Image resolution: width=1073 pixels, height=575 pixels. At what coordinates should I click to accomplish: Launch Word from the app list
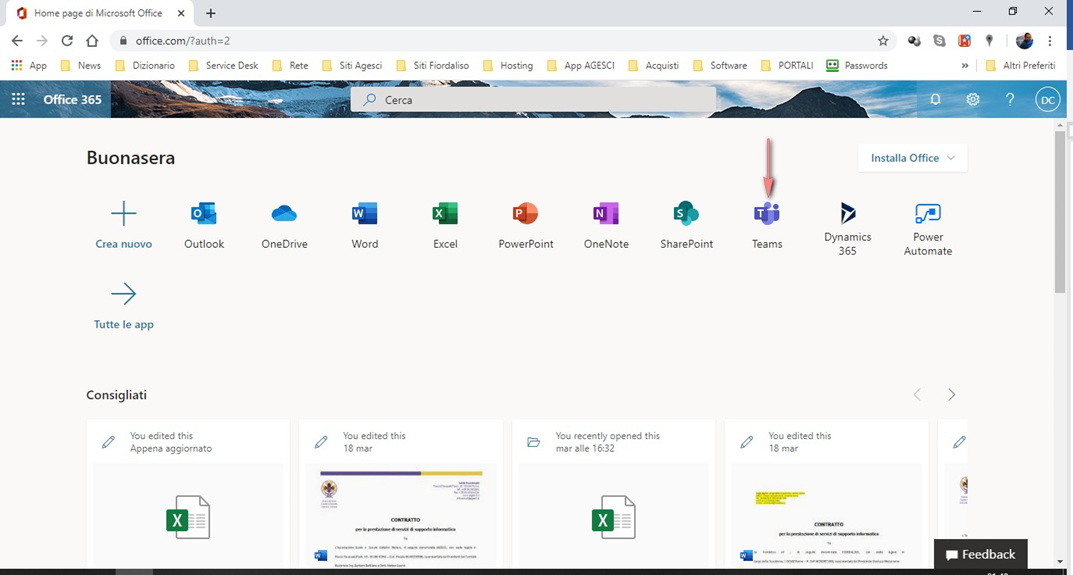(365, 226)
